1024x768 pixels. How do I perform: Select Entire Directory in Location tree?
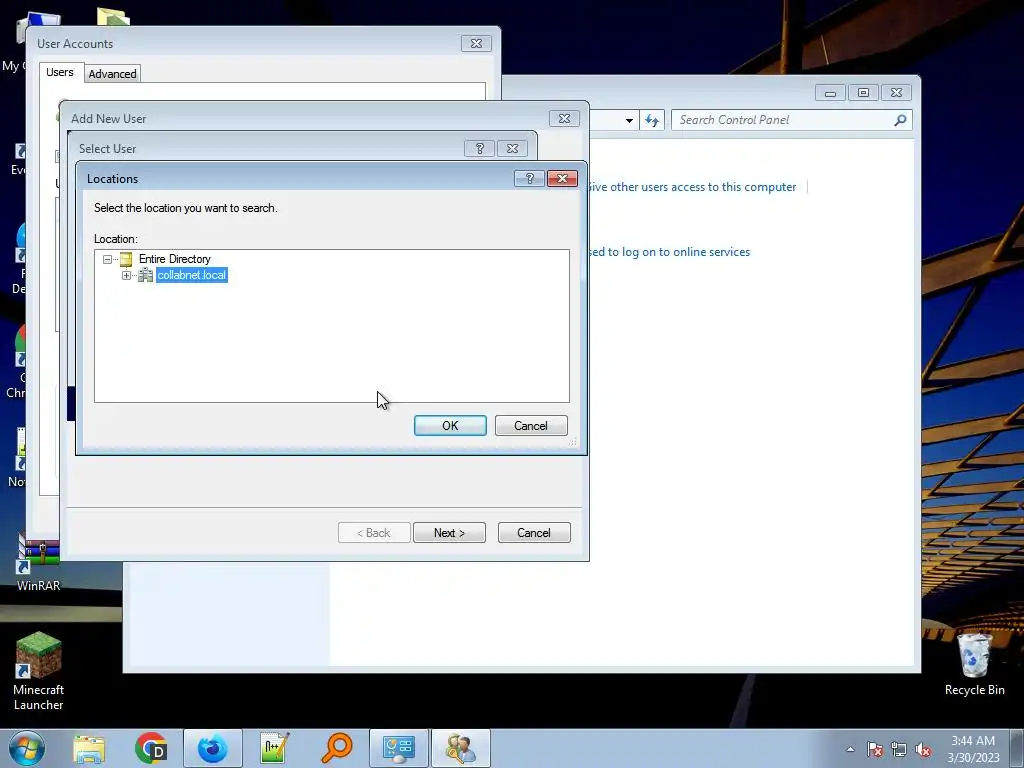(174, 259)
